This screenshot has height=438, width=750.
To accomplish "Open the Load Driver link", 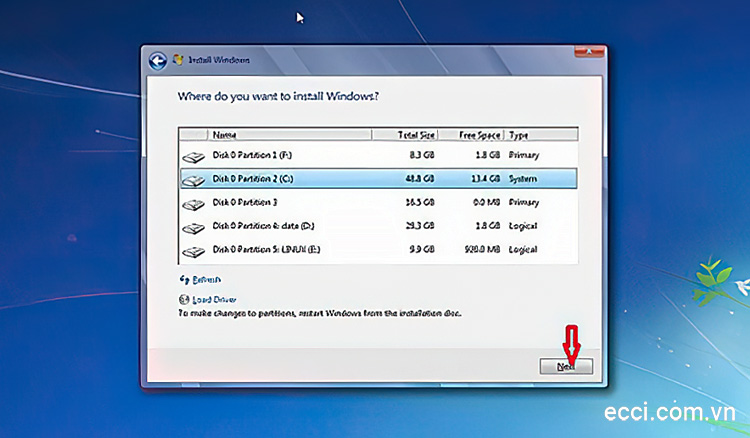I will pyautogui.click(x=214, y=300).
